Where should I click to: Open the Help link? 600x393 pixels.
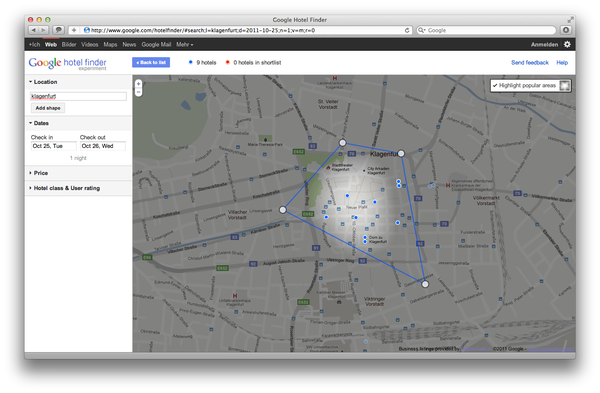click(x=562, y=62)
